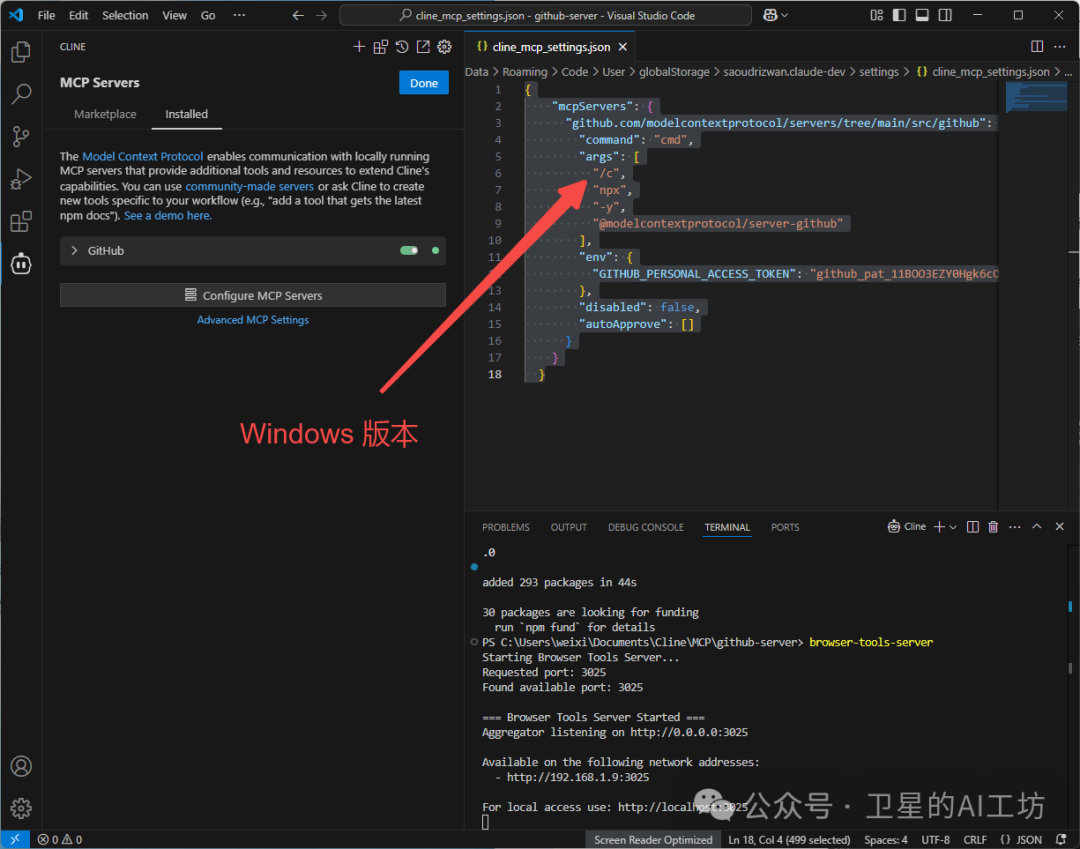Customize layout icon in title bar
The width and height of the screenshot is (1080, 849).
coord(876,15)
